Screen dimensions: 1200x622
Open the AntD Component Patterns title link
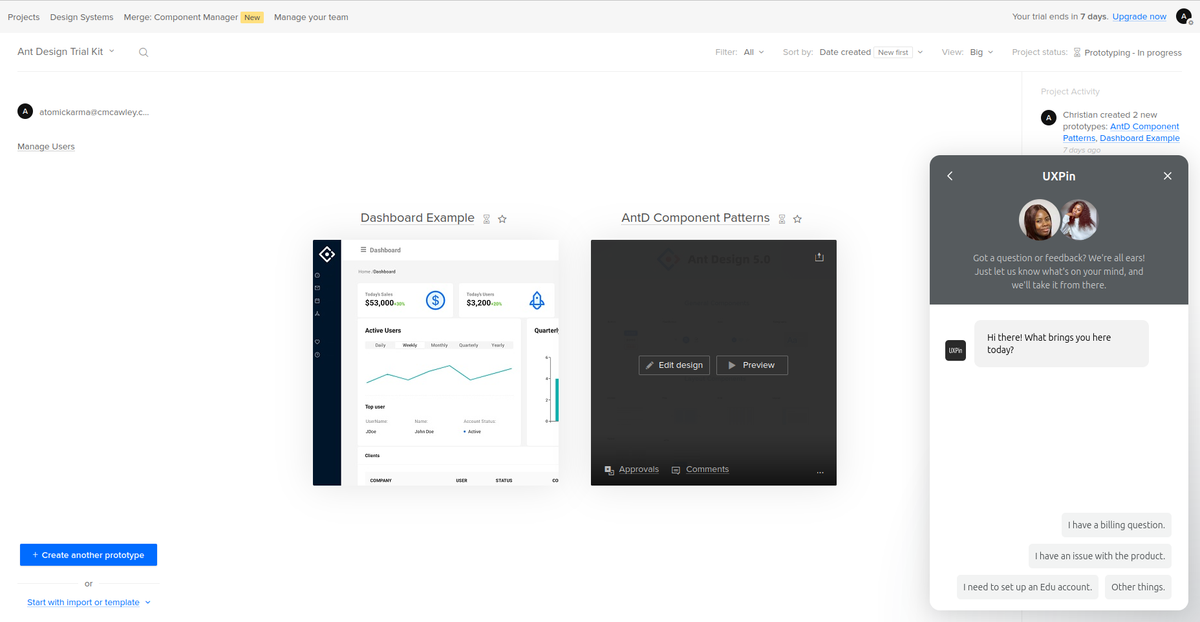coord(695,218)
